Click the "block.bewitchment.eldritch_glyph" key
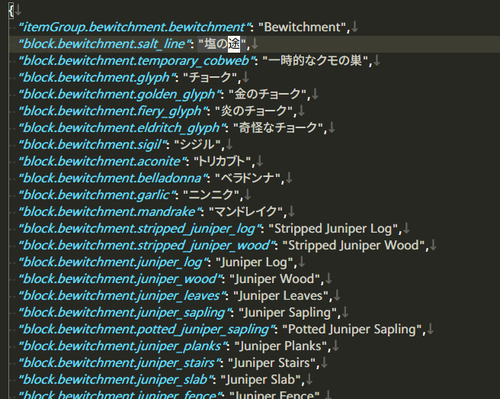The image size is (500, 399). (122, 128)
